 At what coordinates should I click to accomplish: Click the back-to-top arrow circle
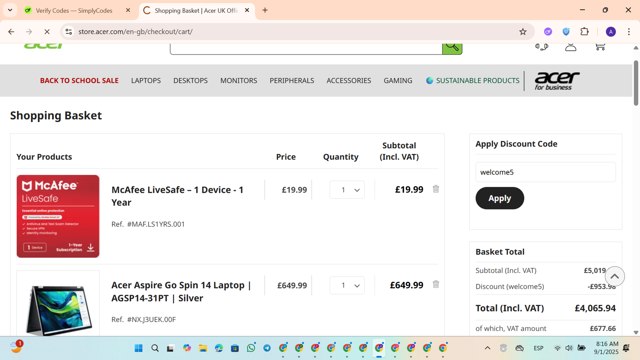615,277
